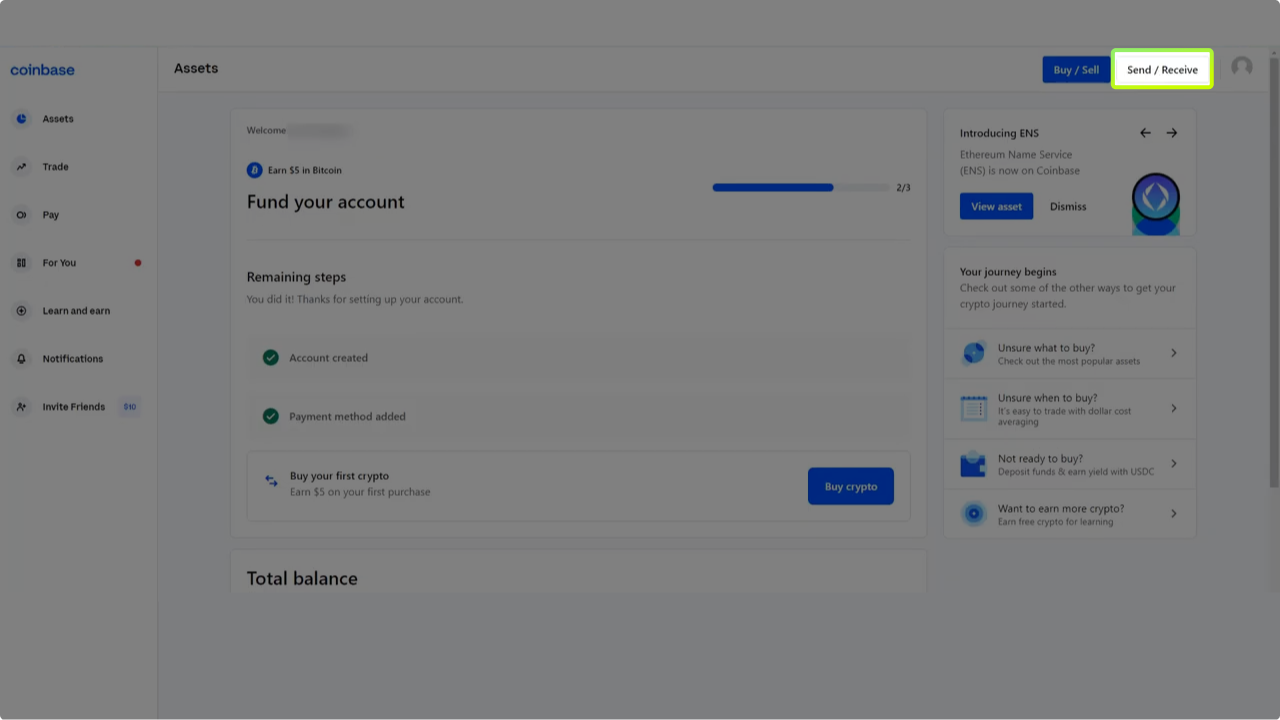Click the pie chart icon for Unsure what to buy
Viewport: 1280px width, 720px height.
pyautogui.click(x=974, y=353)
